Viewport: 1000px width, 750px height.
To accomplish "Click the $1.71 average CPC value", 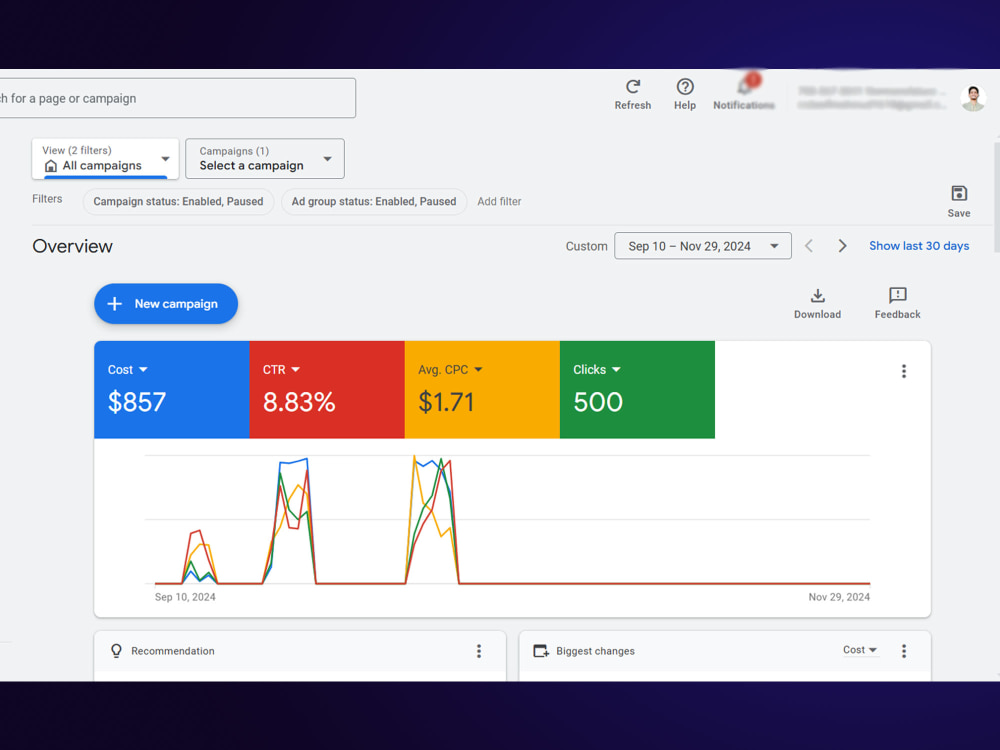I will click(x=446, y=402).
